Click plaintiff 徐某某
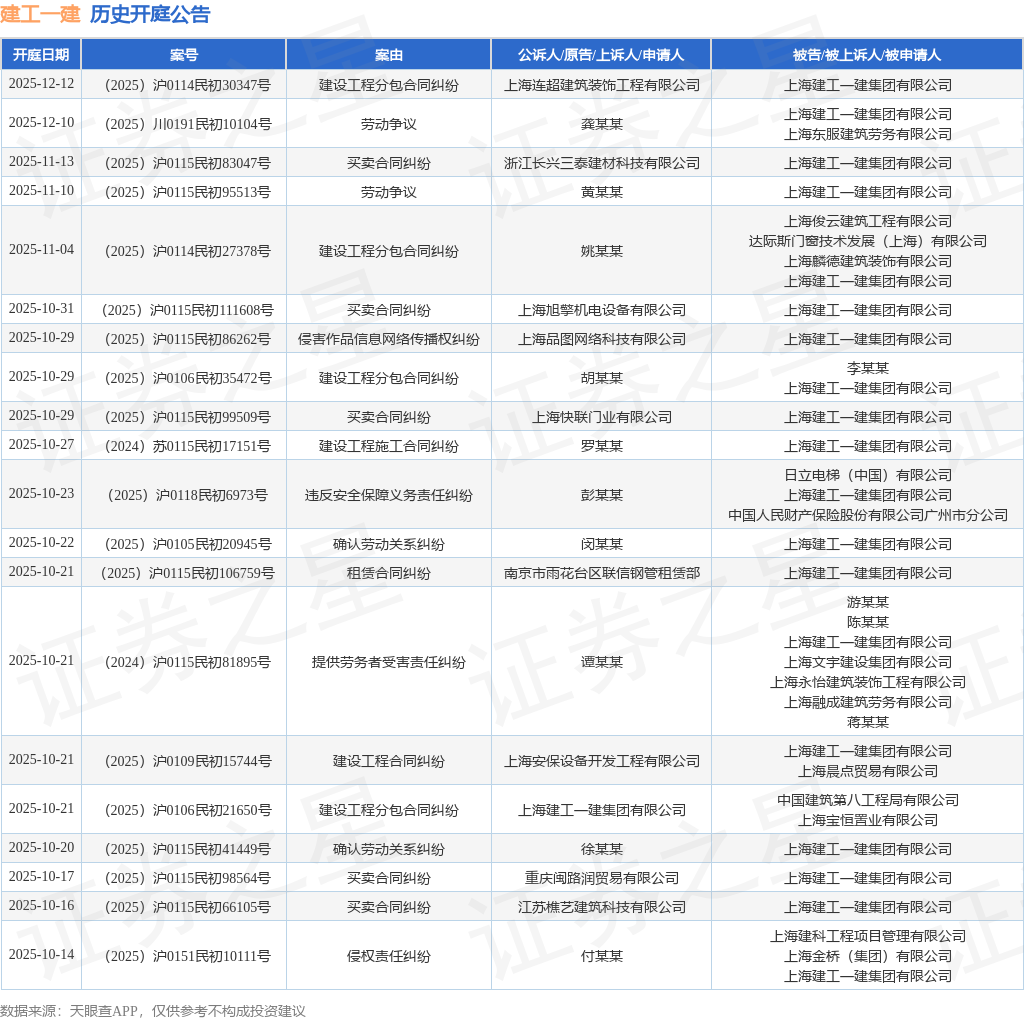The image size is (1024, 1020). point(601,849)
